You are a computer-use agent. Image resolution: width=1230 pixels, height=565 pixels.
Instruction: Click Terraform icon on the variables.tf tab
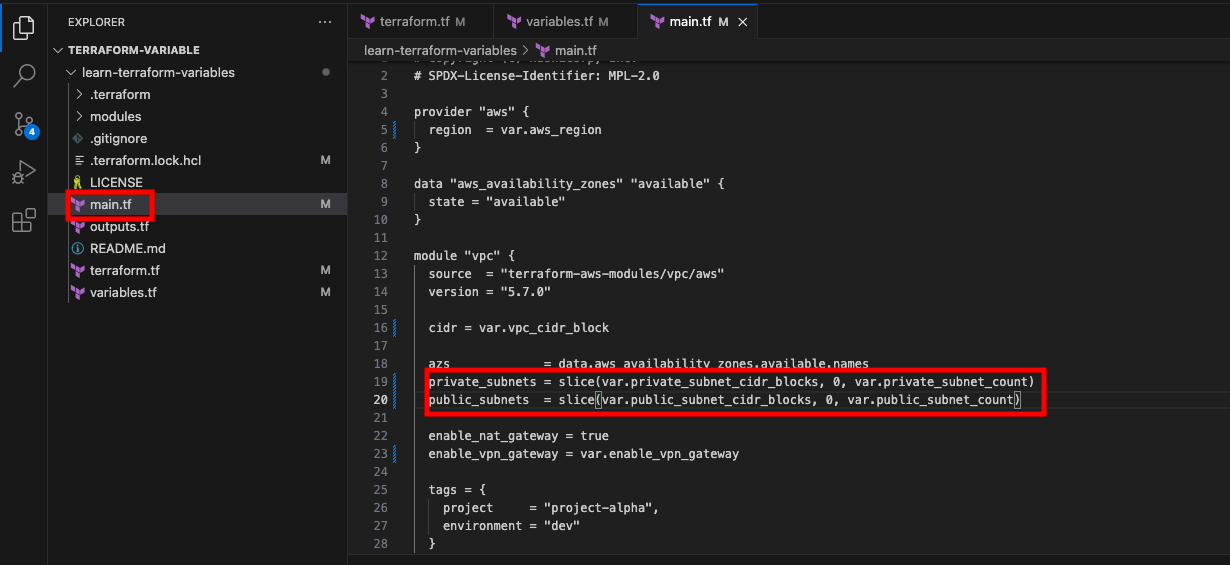(x=514, y=21)
